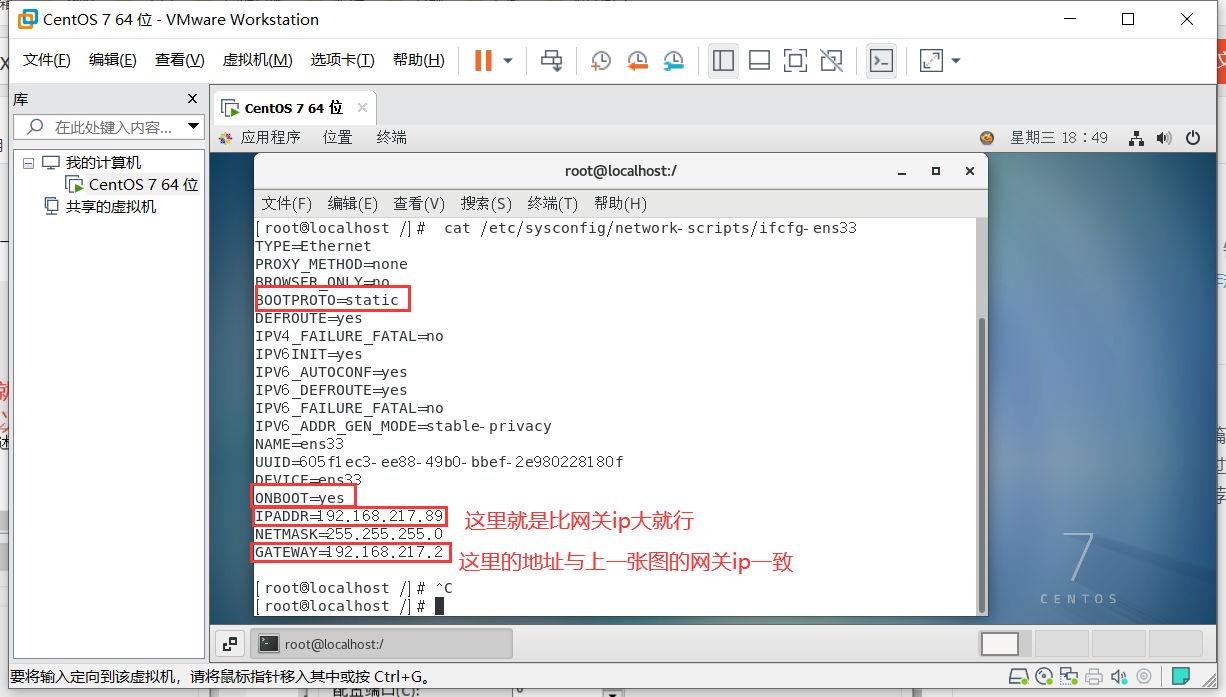Image resolution: width=1226 pixels, height=697 pixels.
Task: Click the terminal command prompt cursor
Action: pyautogui.click(x=439, y=606)
